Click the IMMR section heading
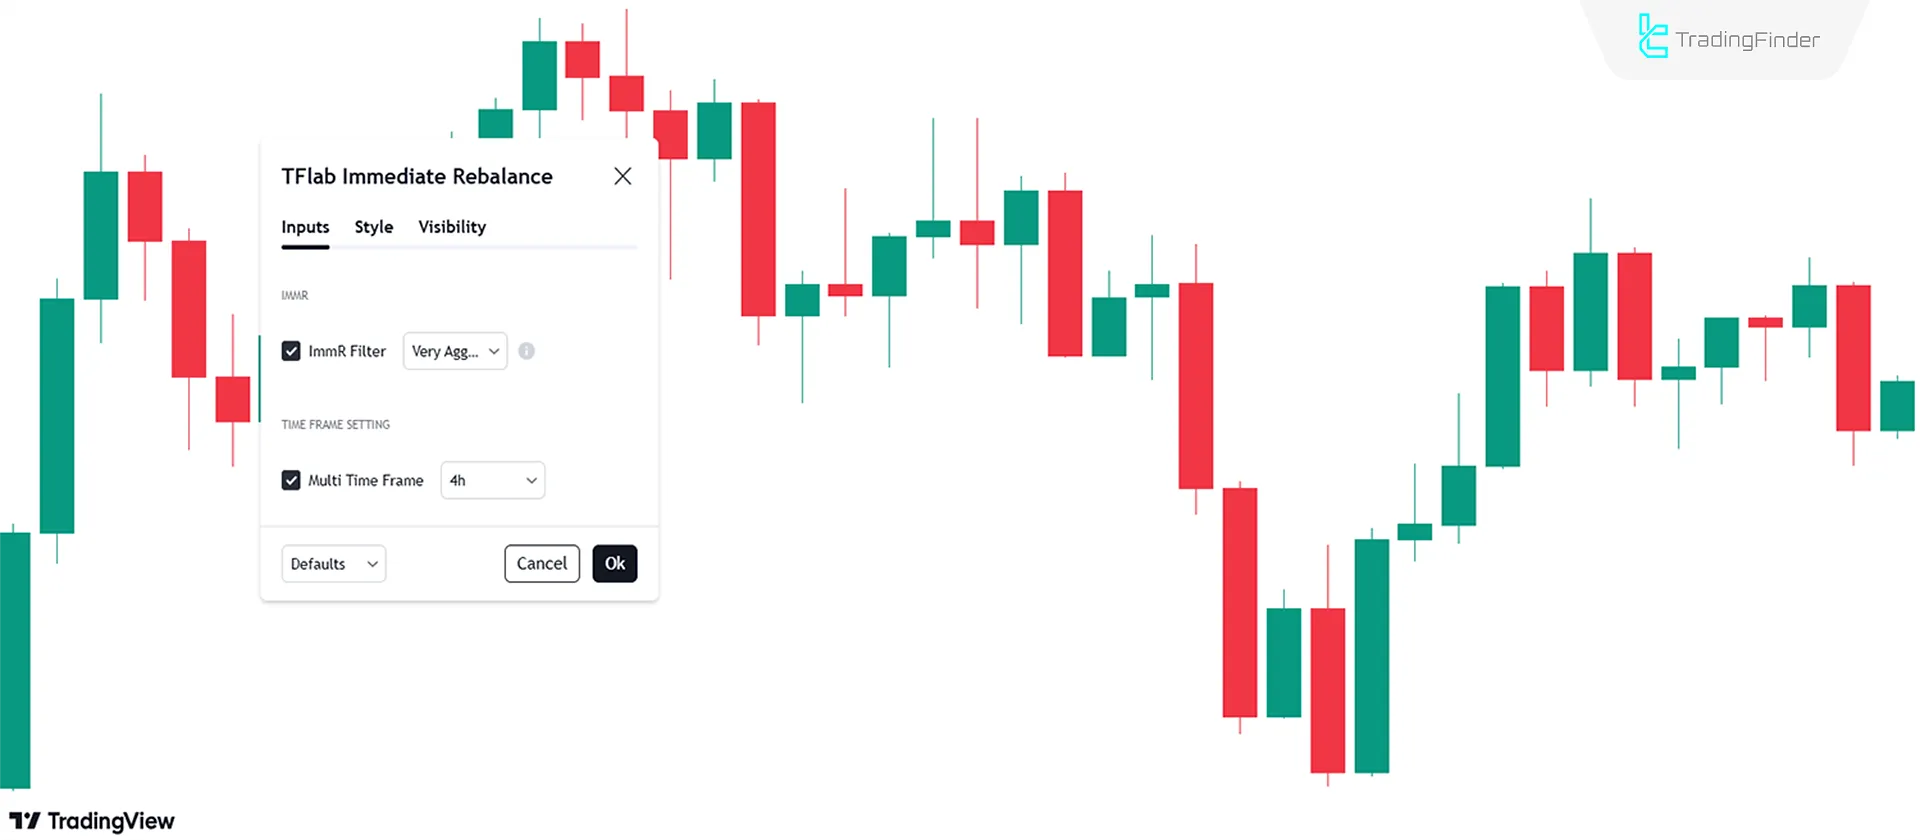The width and height of the screenshot is (1920, 840). tap(294, 295)
